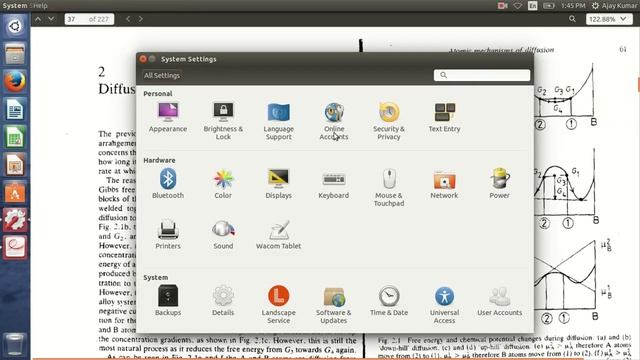Open Universal Access settings
Viewport: 640px width, 360px height.
pyautogui.click(x=444, y=304)
